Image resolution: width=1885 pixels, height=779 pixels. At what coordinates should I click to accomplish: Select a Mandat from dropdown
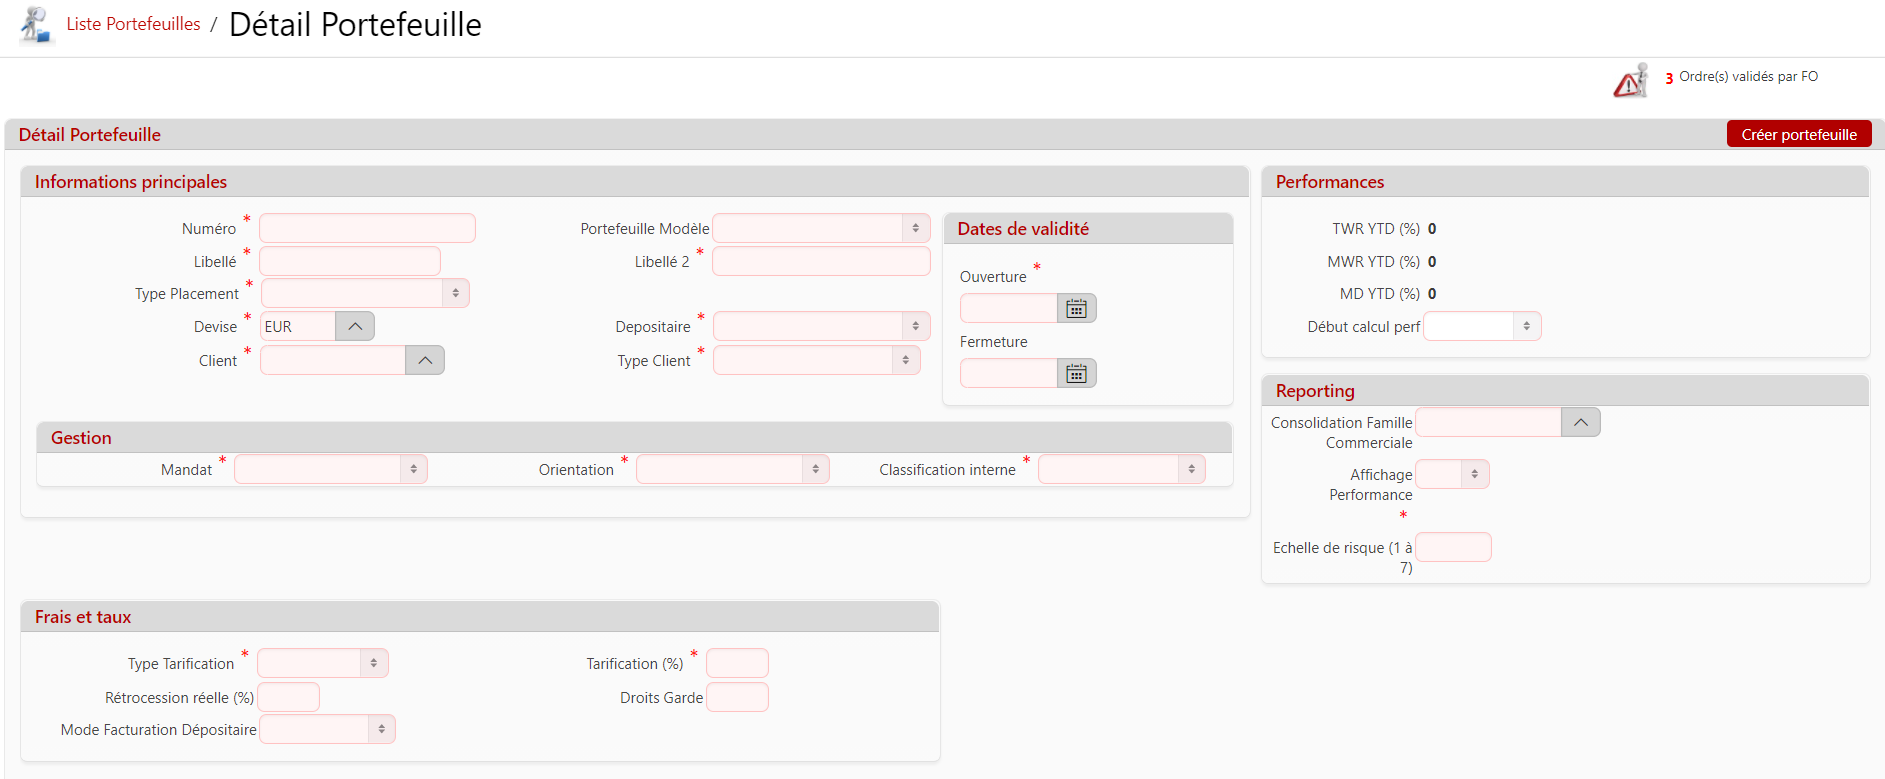pyautogui.click(x=330, y=470)
